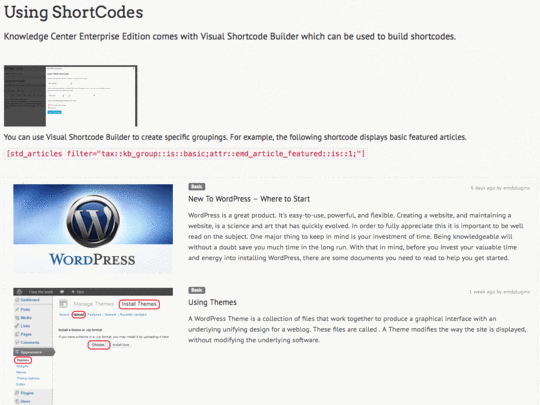Select the Appearance menu in the sidebar screenshot
The width and height of the screenshot is (540, 405).
pyautogui.click(x=34, y=352)
